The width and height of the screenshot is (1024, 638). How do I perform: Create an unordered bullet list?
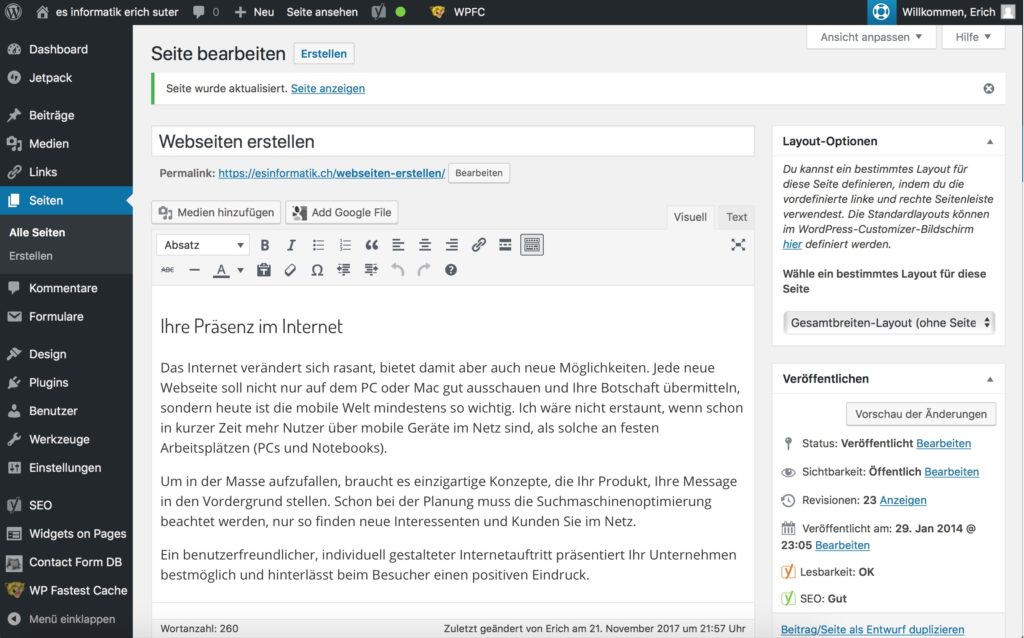coord(318,244)
